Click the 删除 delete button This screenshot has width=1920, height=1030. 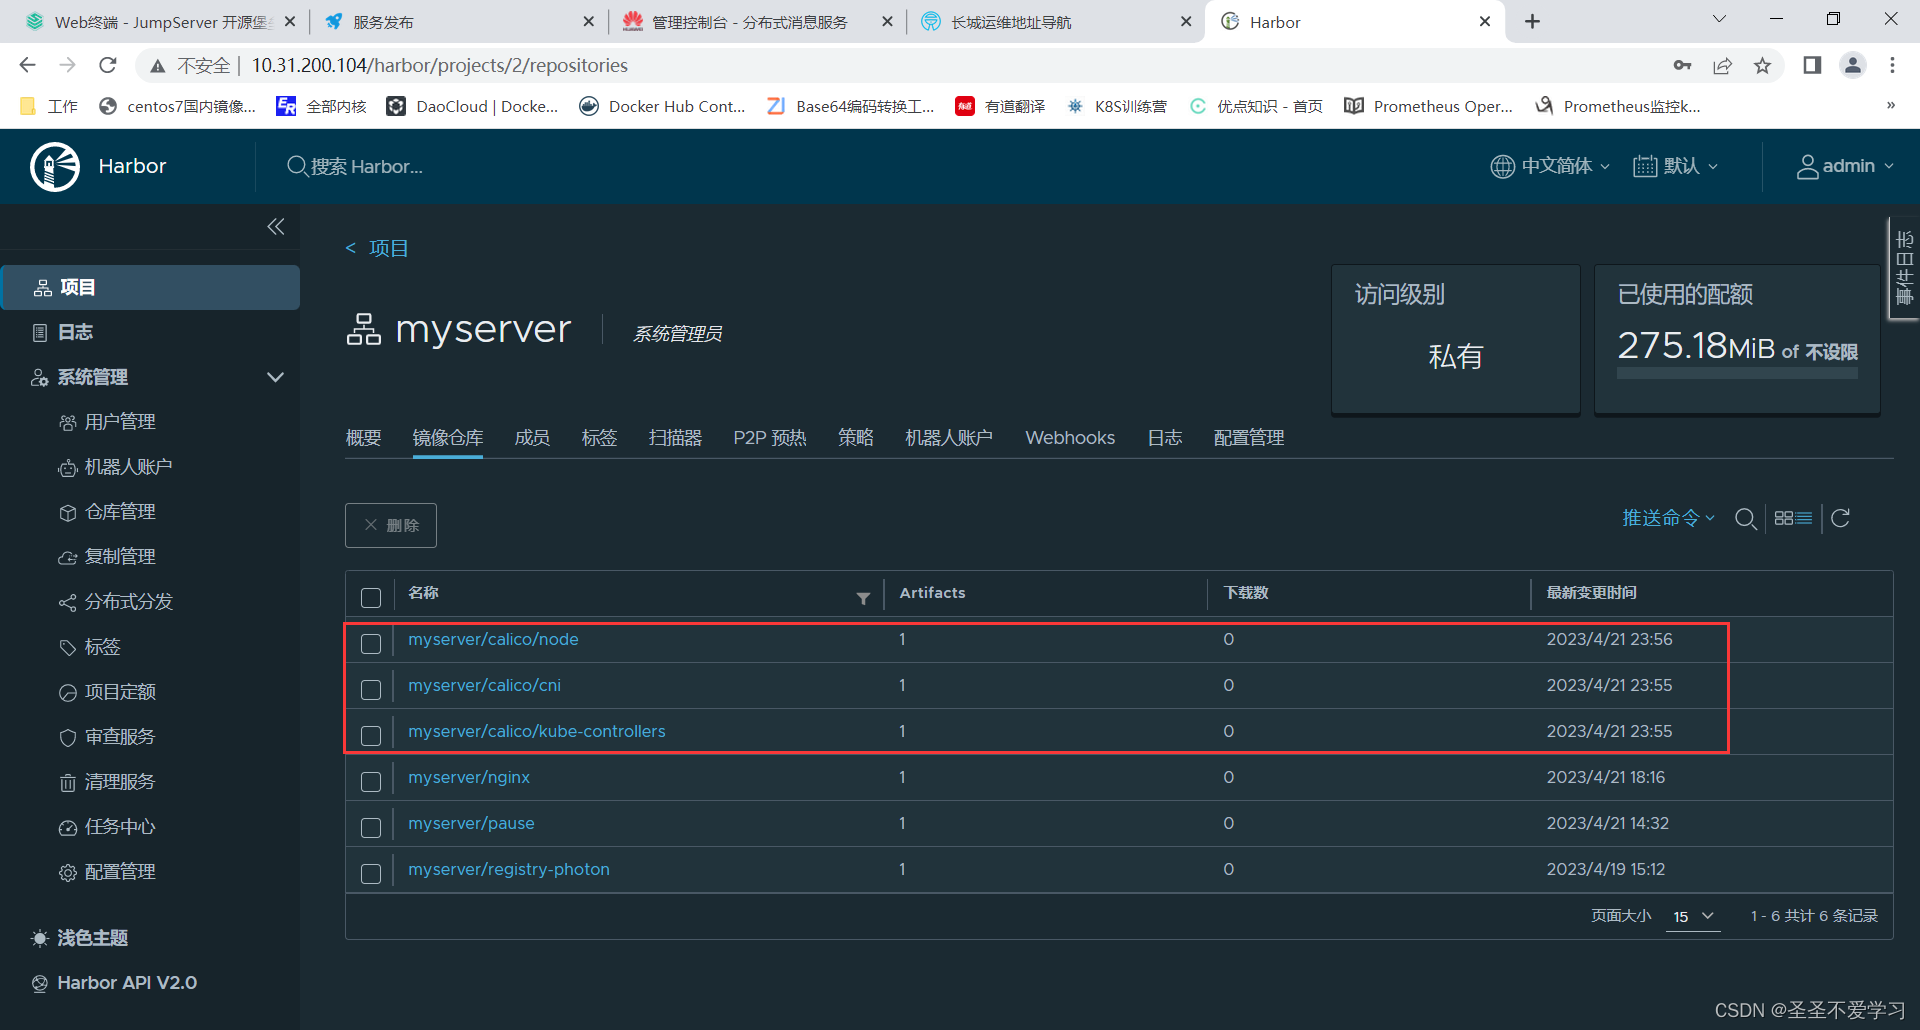[391, 525]
